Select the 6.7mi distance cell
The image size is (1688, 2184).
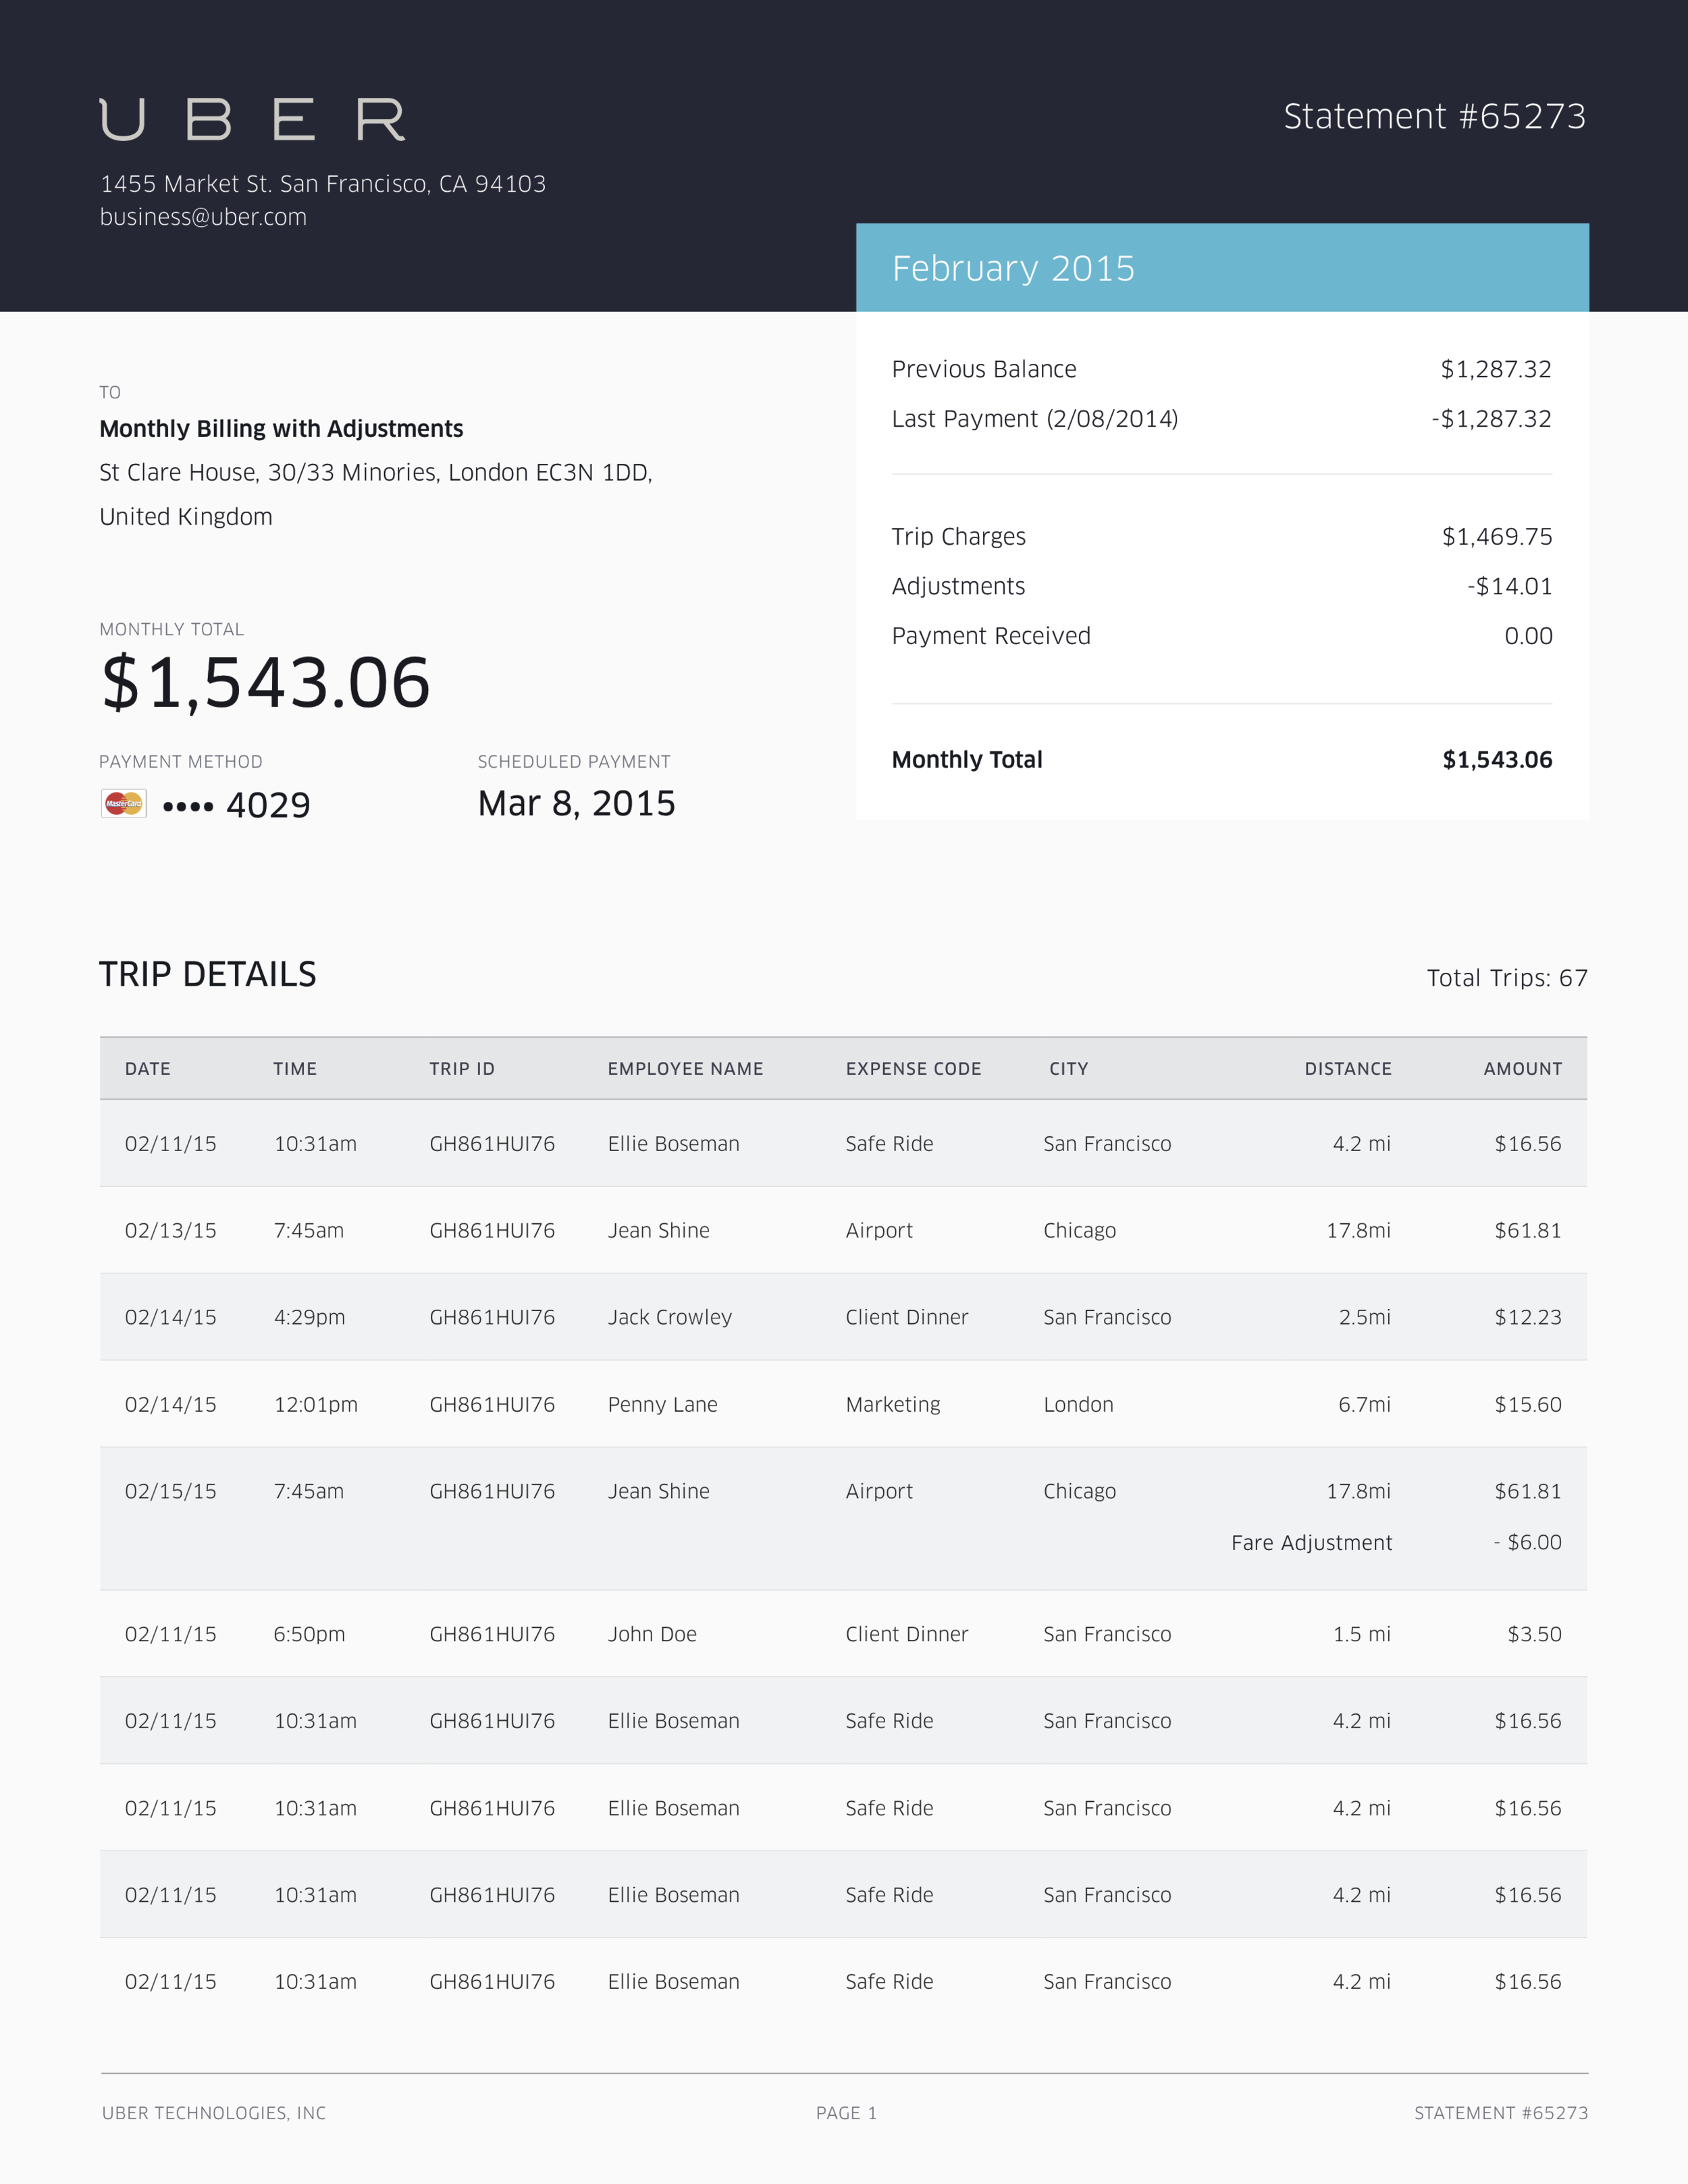point(1364,1405)
